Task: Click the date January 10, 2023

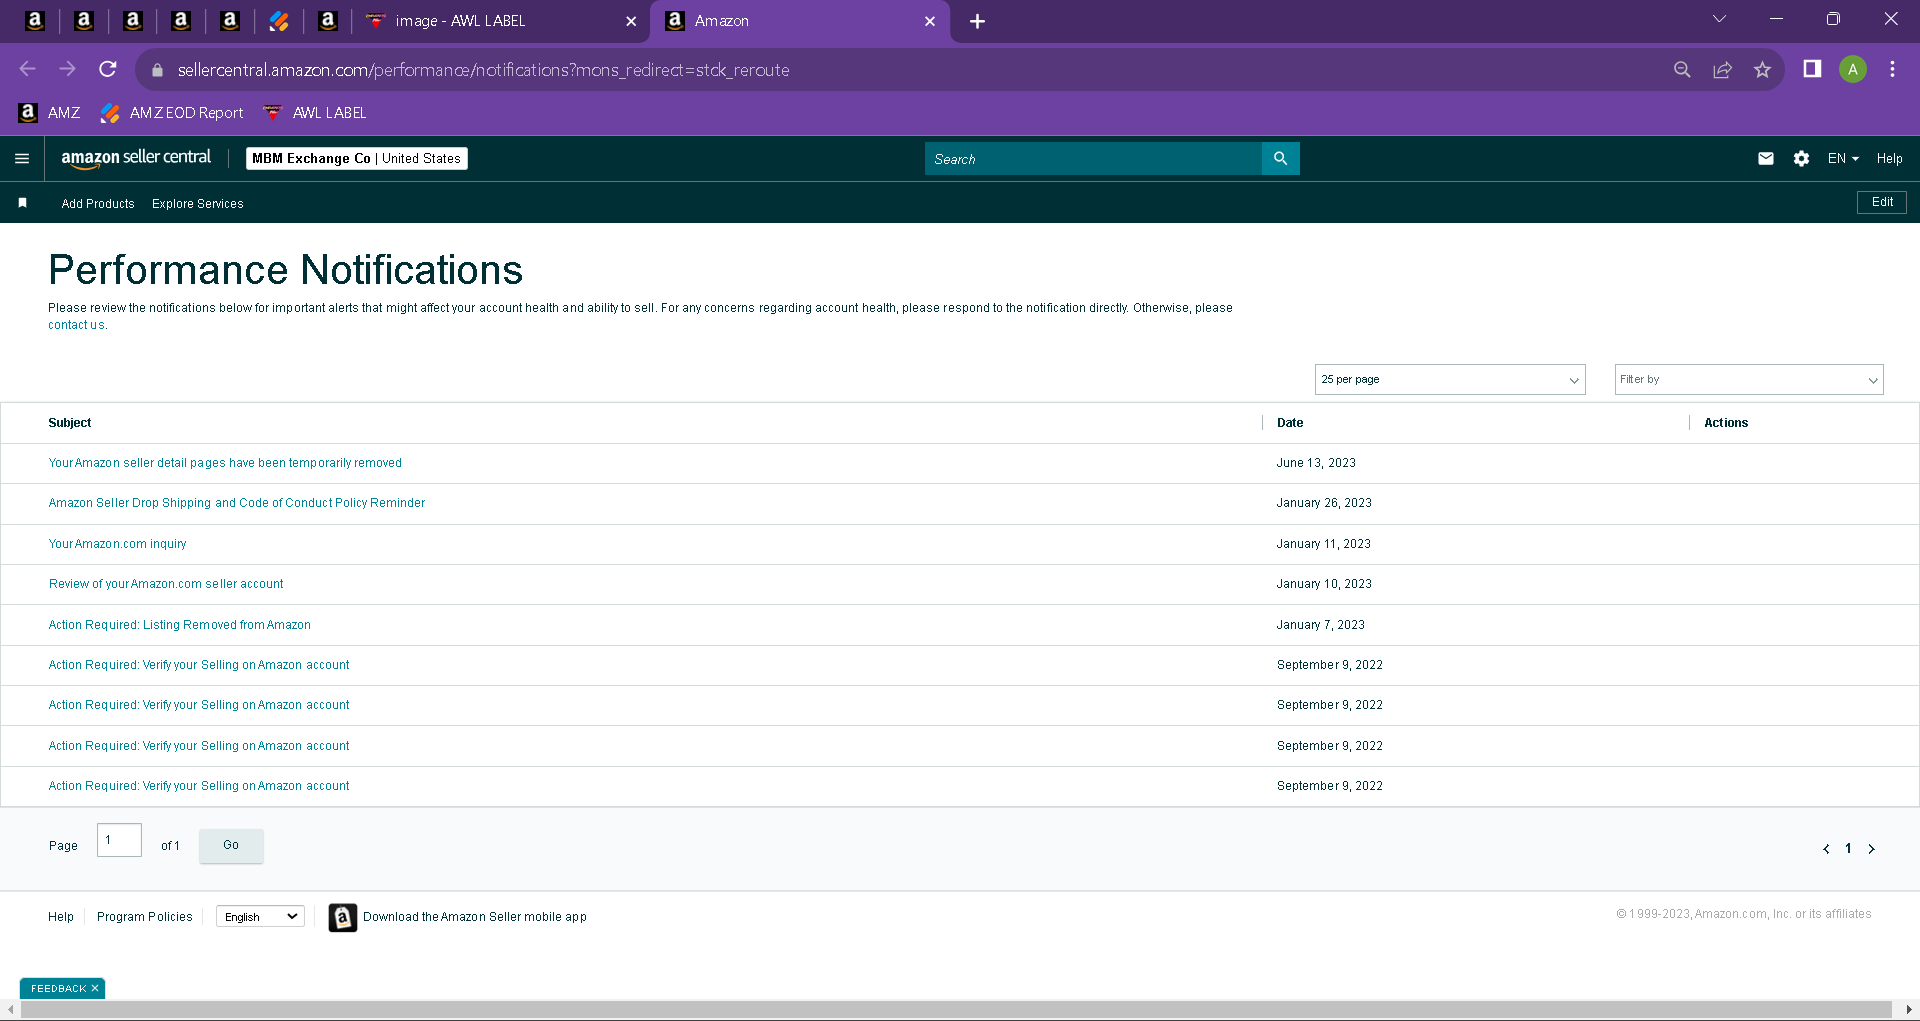Action: pos(1324,584)
